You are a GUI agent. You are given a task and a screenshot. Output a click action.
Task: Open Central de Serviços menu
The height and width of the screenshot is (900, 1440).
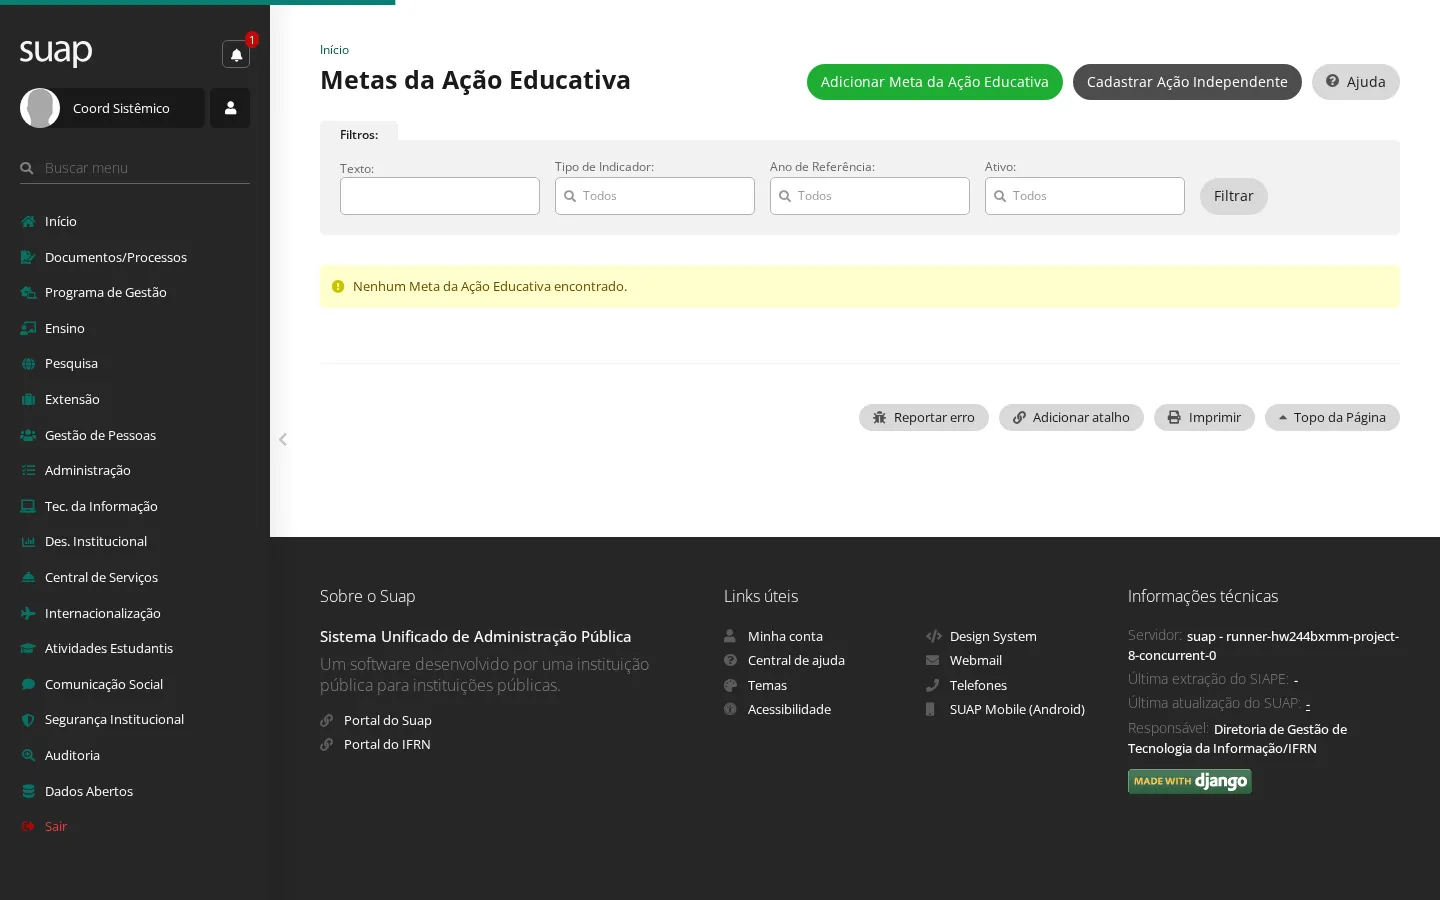135,577
